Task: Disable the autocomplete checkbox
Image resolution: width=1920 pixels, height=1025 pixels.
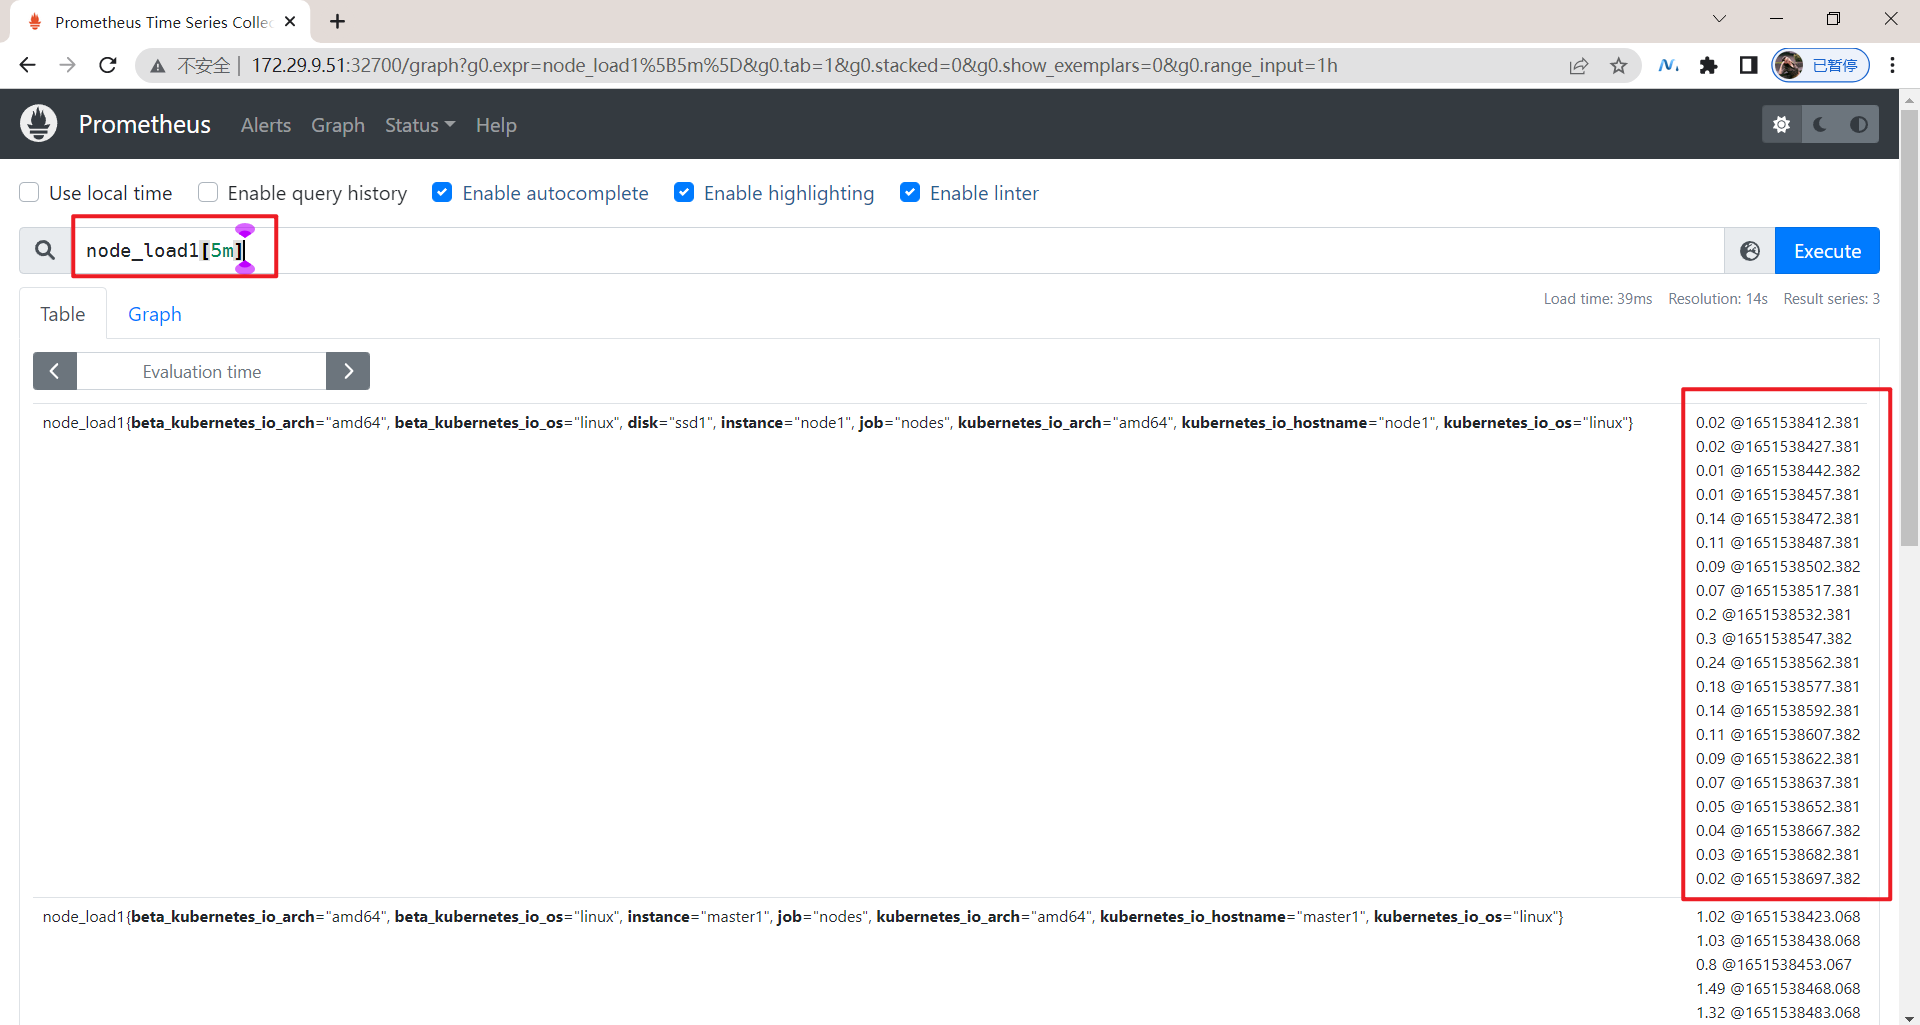Action: (442, 192)
